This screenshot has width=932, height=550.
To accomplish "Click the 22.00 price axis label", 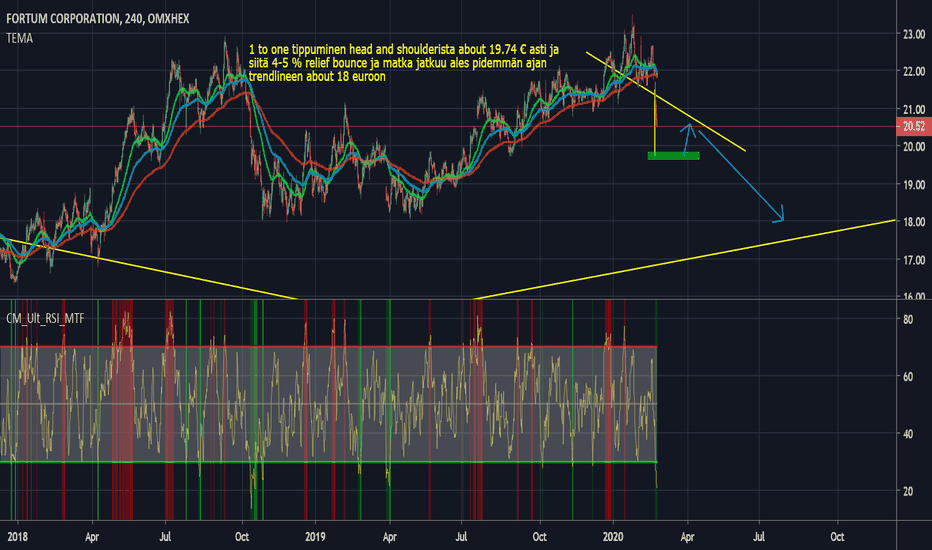I will pos(914,71).
